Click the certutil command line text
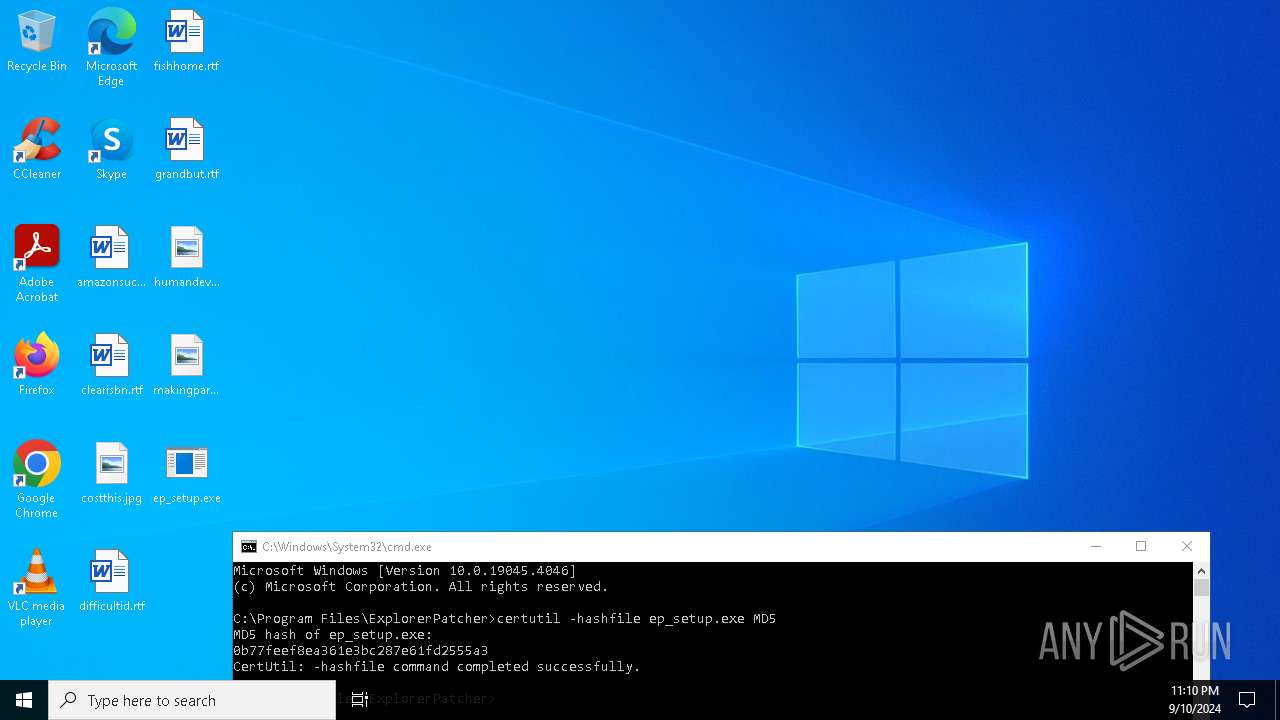This screenshot has height=720, width=1280. pos(636,619)
